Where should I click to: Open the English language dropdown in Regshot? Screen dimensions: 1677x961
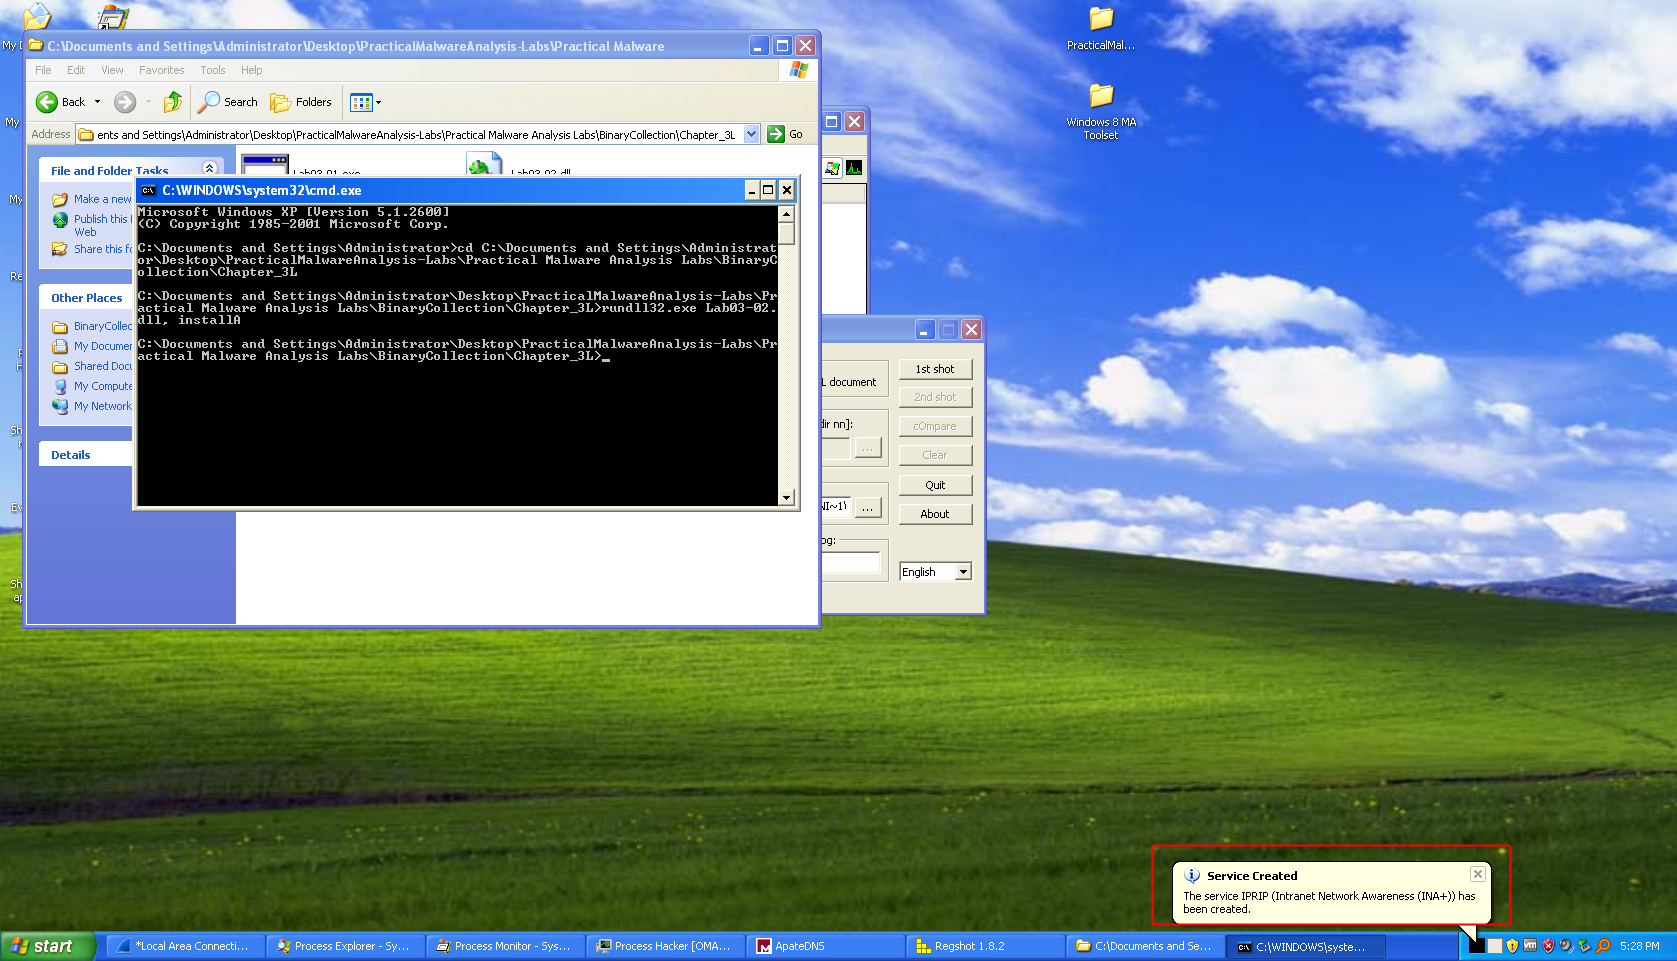(x=963, y=572)
